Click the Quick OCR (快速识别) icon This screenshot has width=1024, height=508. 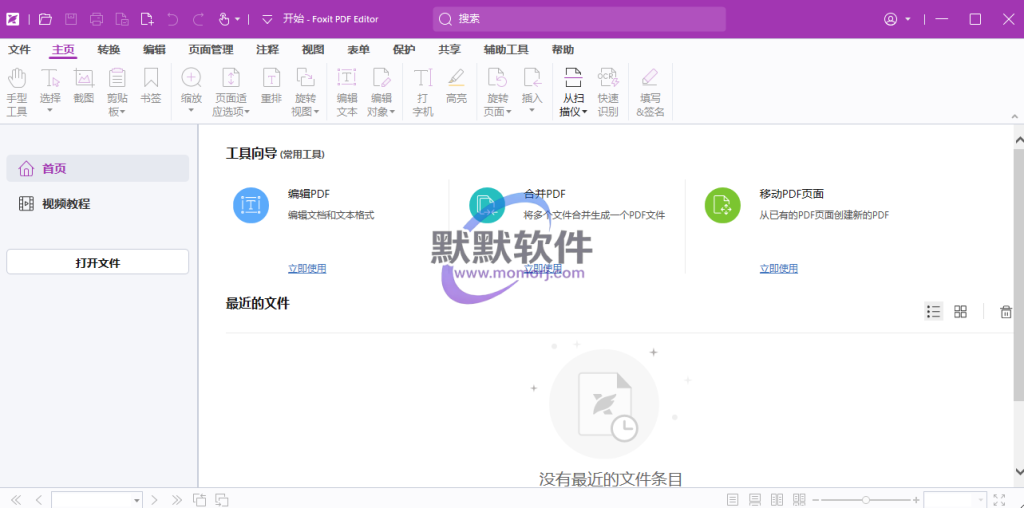pos(608,91)
